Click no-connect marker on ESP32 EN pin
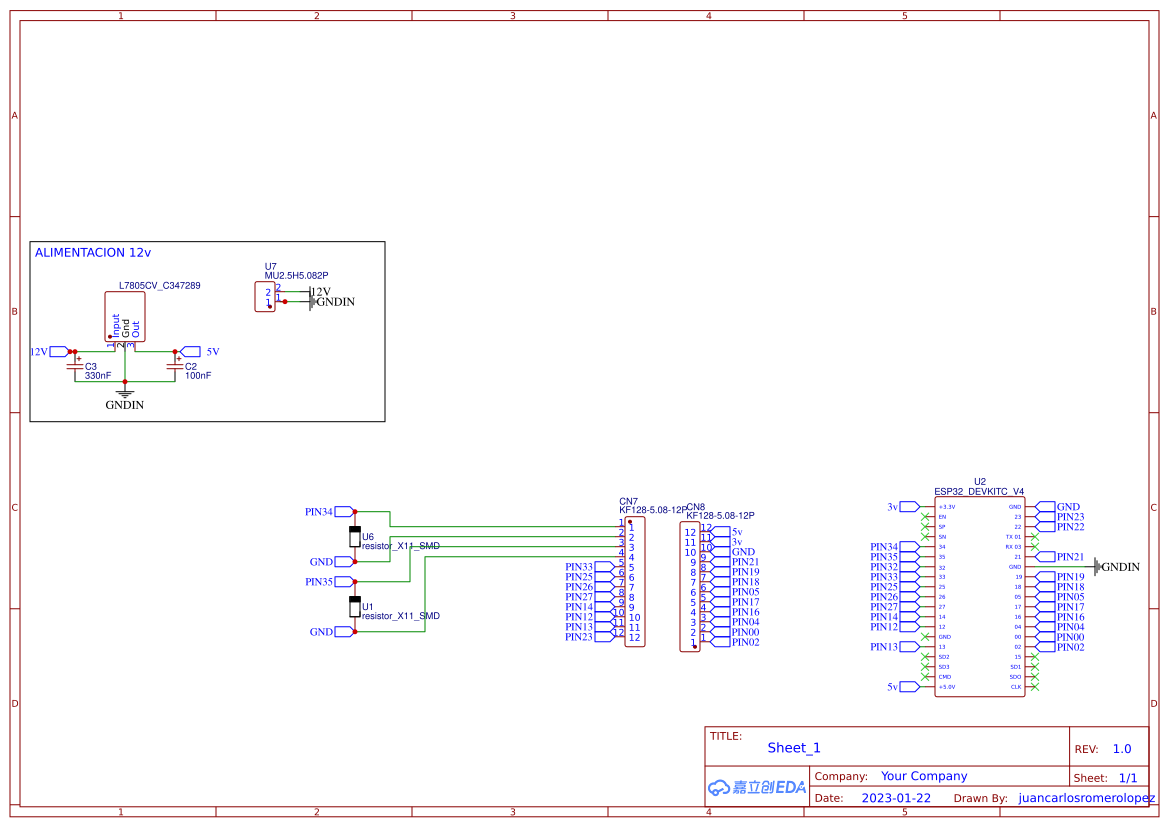The width and height of the screenshot is (1169, 827). pyautogui.click(x=925, y=517)
